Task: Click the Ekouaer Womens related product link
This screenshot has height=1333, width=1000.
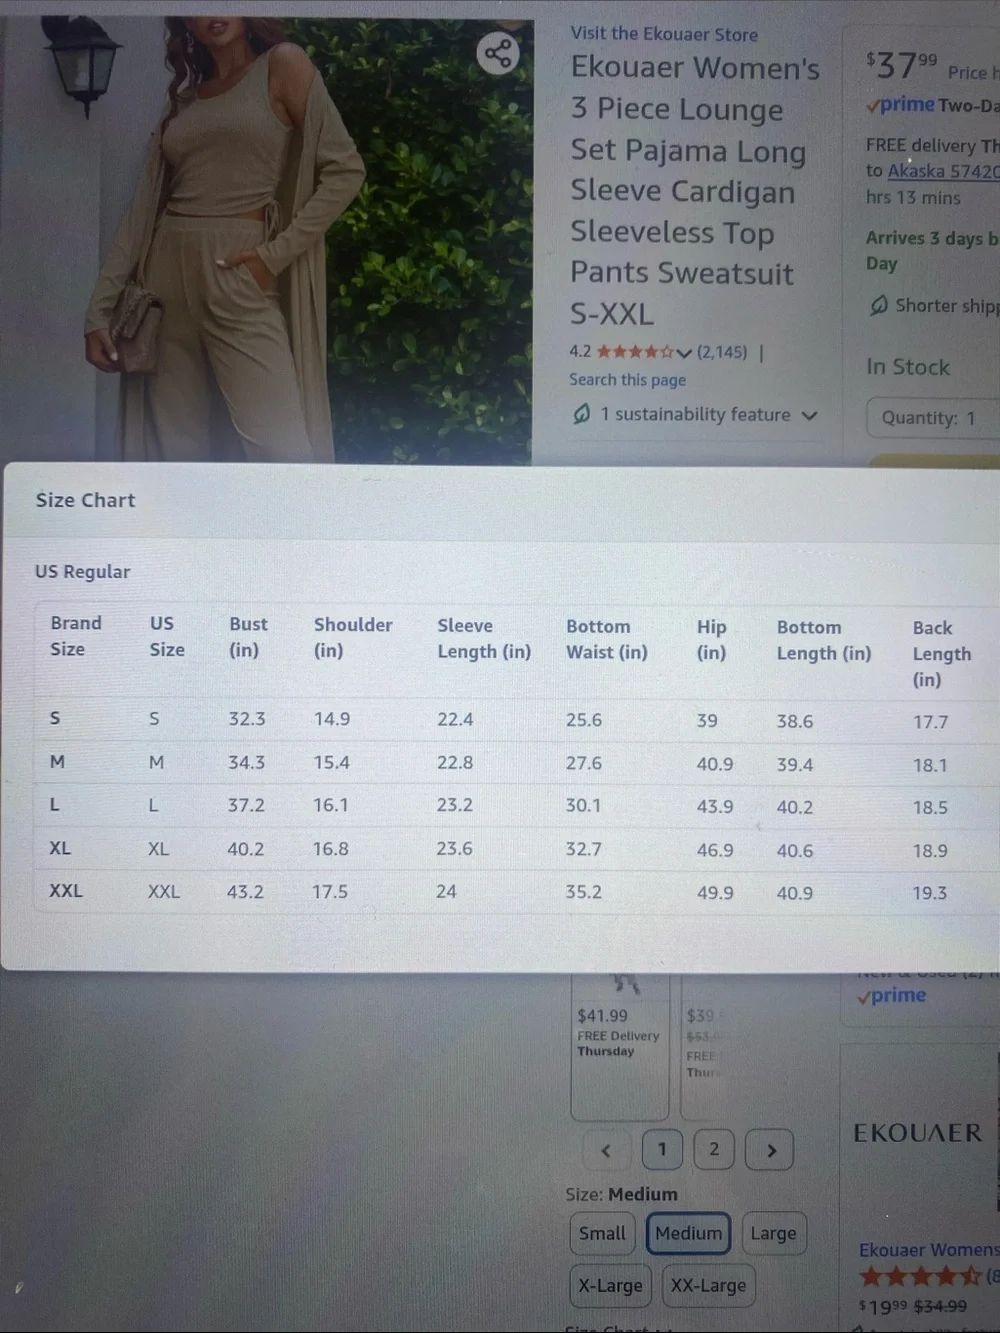Action: click(928, 1250)
